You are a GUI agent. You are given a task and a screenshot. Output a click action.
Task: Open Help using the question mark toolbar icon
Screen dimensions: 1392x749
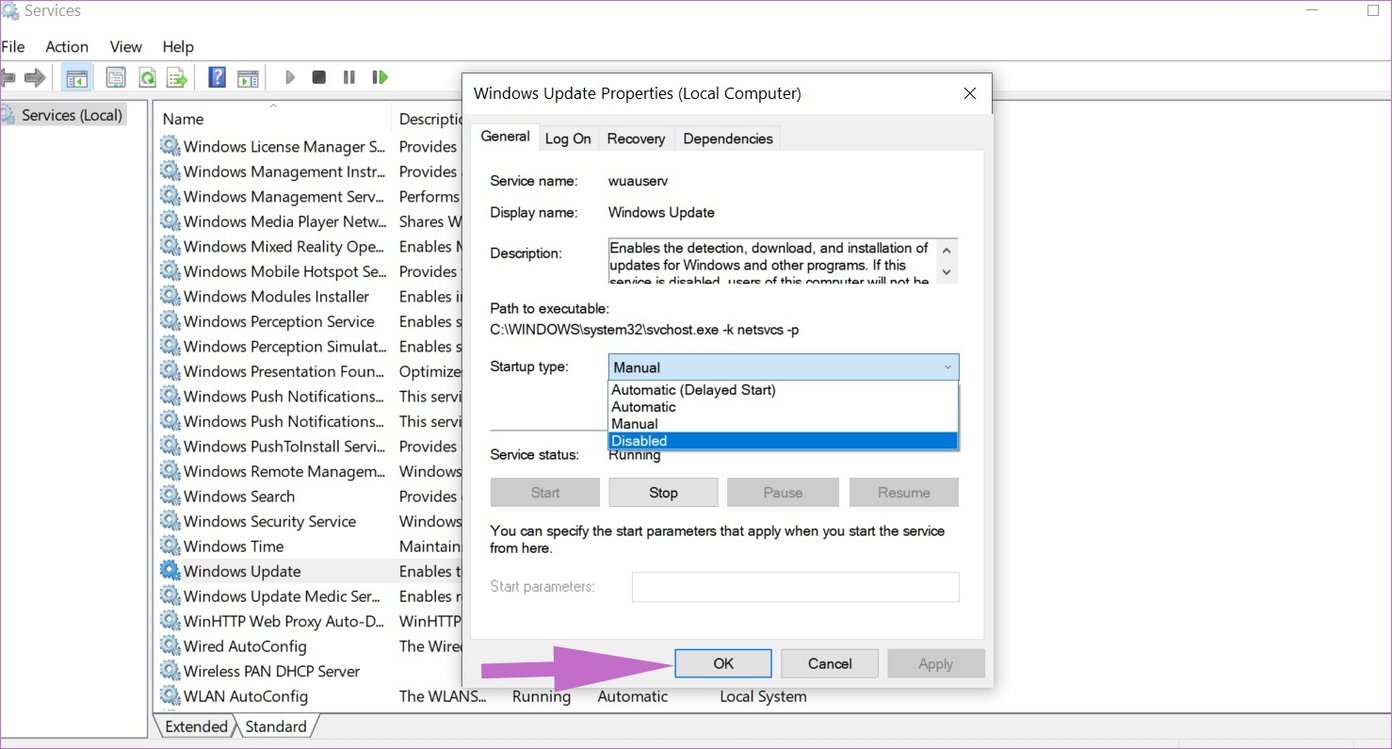tap(217, 77)
